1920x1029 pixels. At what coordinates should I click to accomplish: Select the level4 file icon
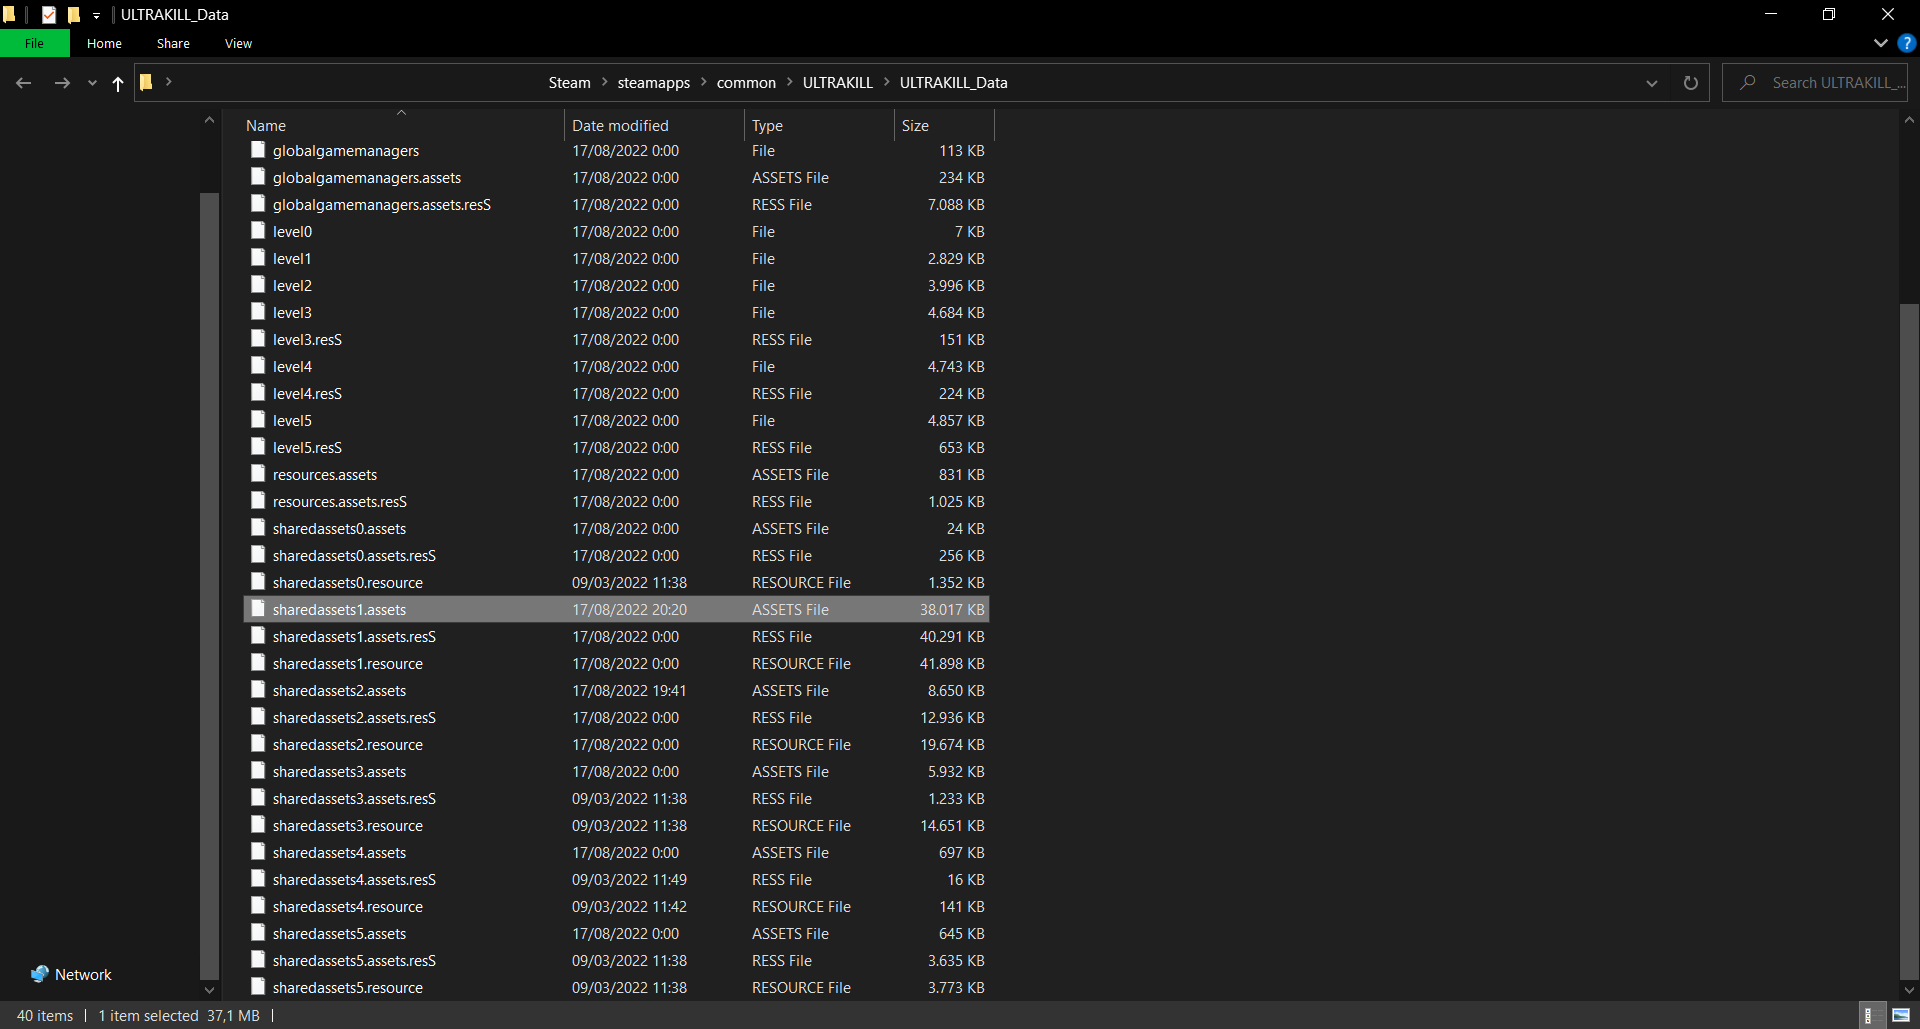(x=258, y=366)
